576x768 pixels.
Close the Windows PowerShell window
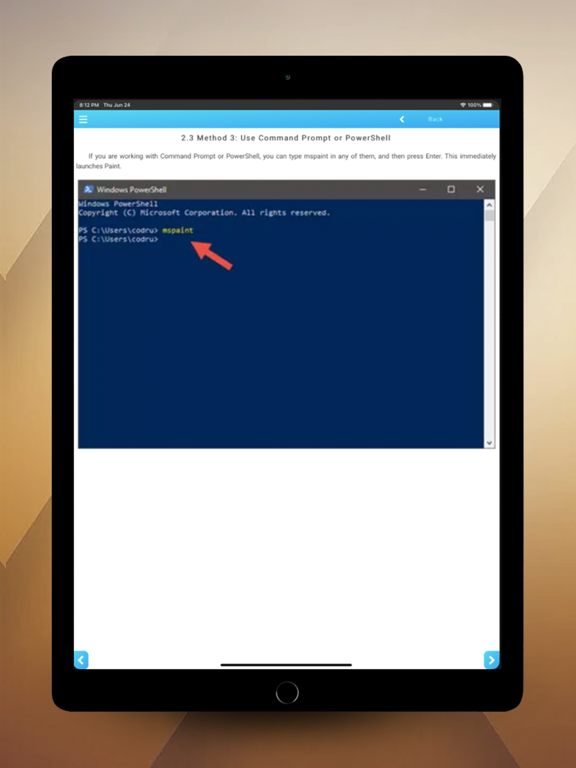point(480,190)
